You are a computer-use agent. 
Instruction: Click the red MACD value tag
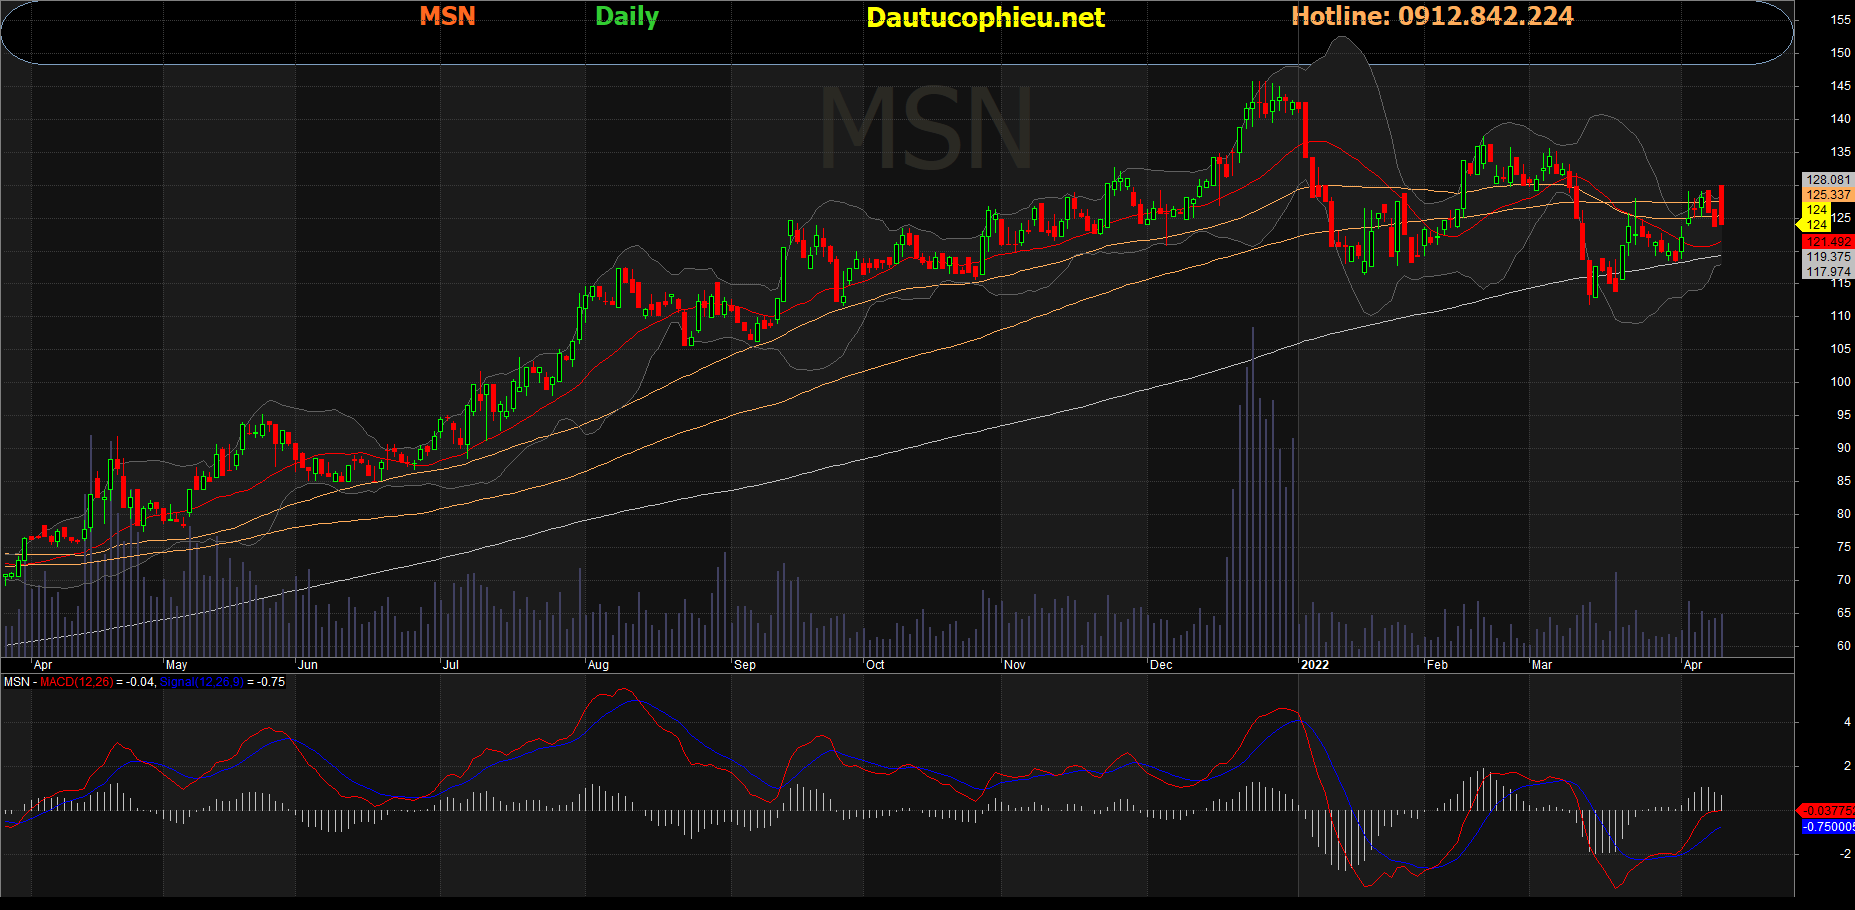click(x=1827, y=811)
